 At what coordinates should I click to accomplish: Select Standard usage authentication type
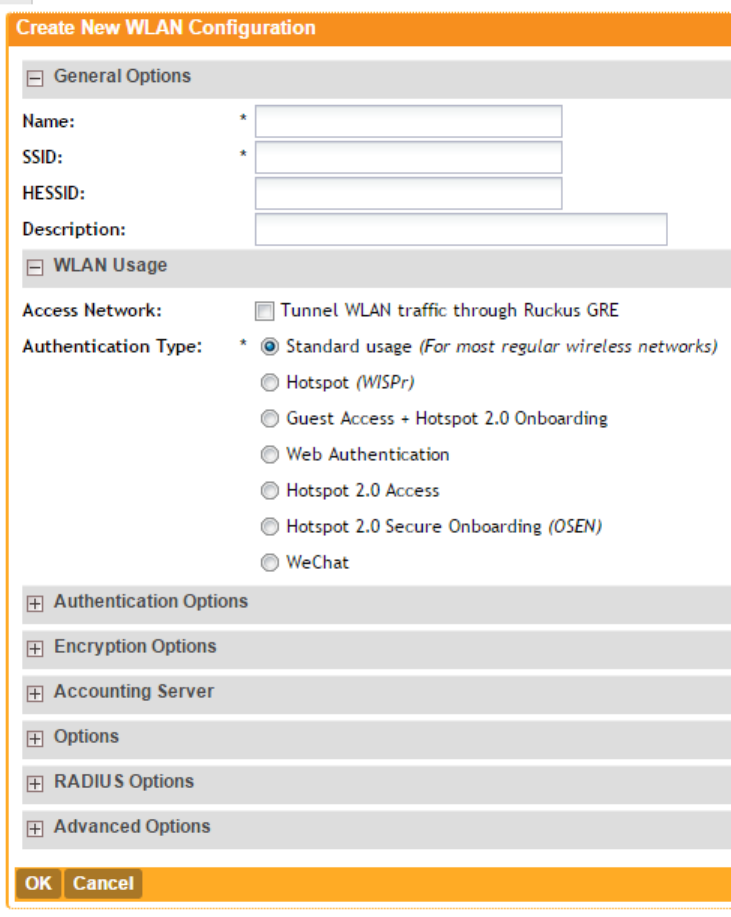click(269, 347)
